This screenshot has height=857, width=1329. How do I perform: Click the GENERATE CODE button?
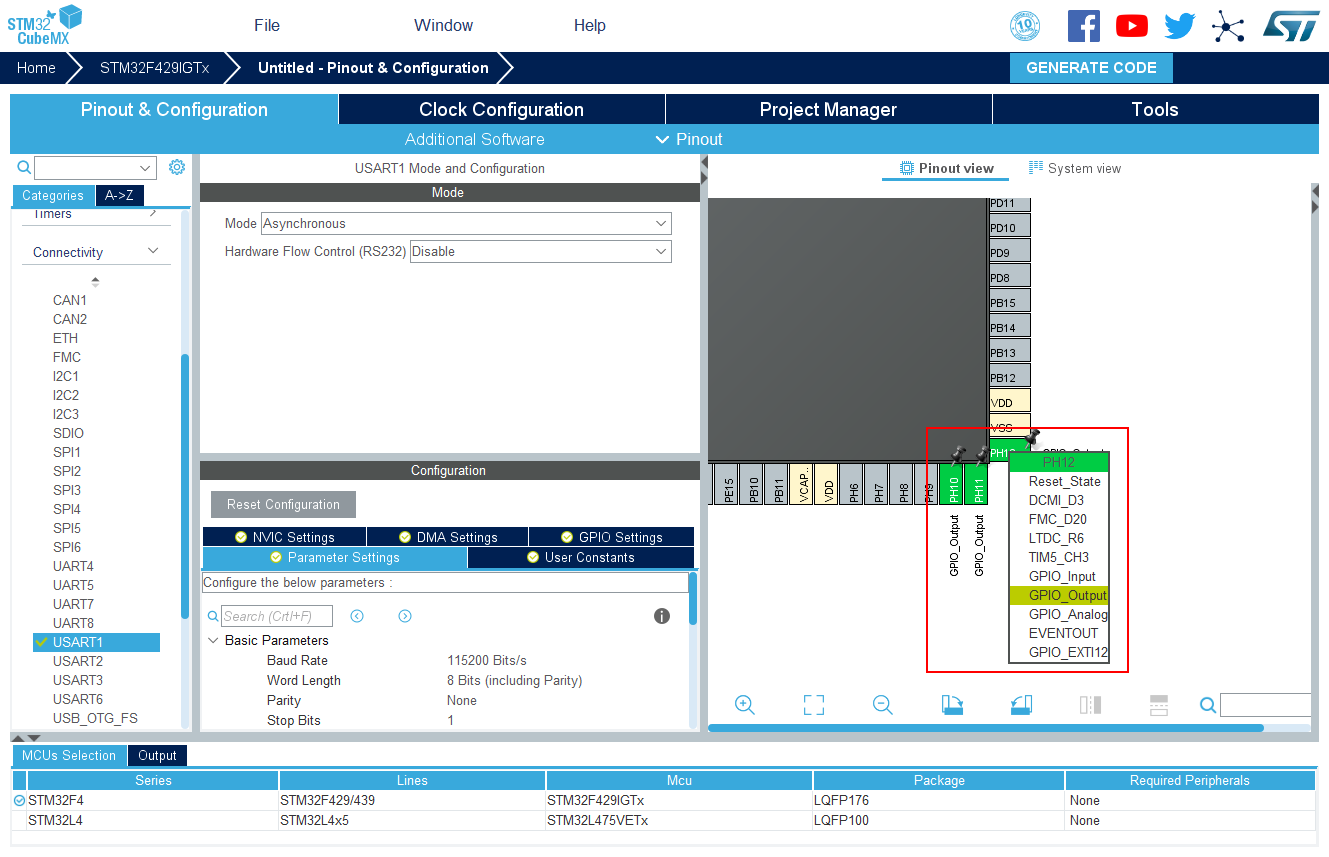pos(1091,68)
